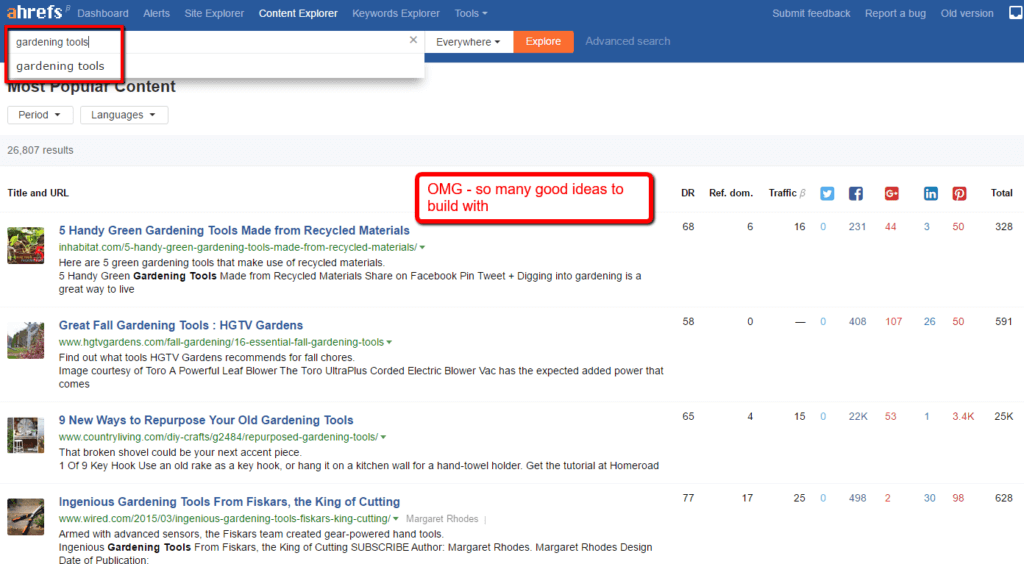
Task: Sort by Google Plus shares icon
Action: click(891, 194)
